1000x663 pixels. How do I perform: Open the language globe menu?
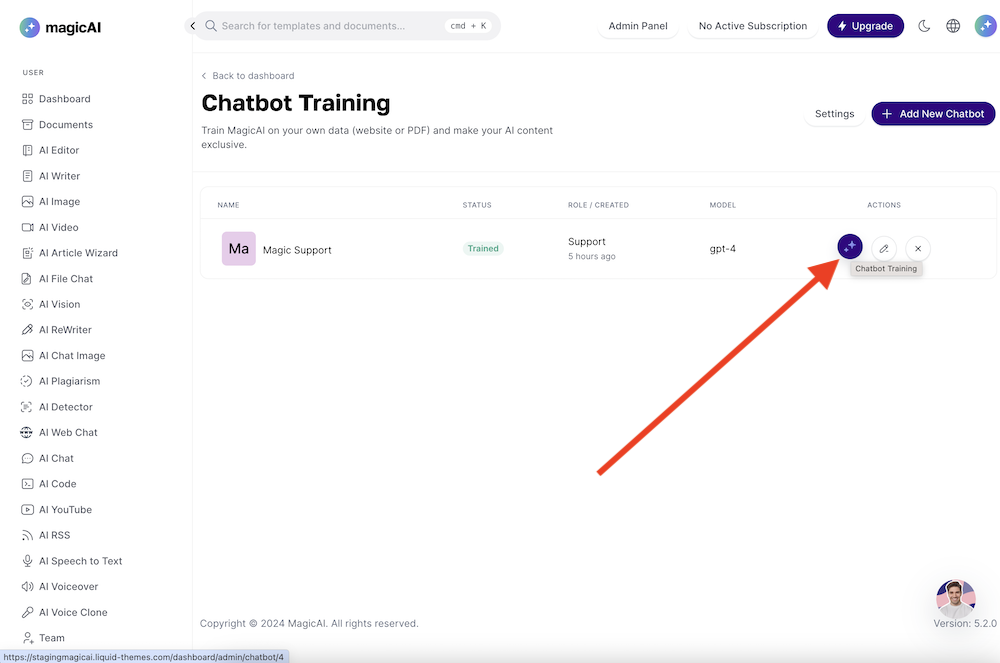tap(953, 26)
